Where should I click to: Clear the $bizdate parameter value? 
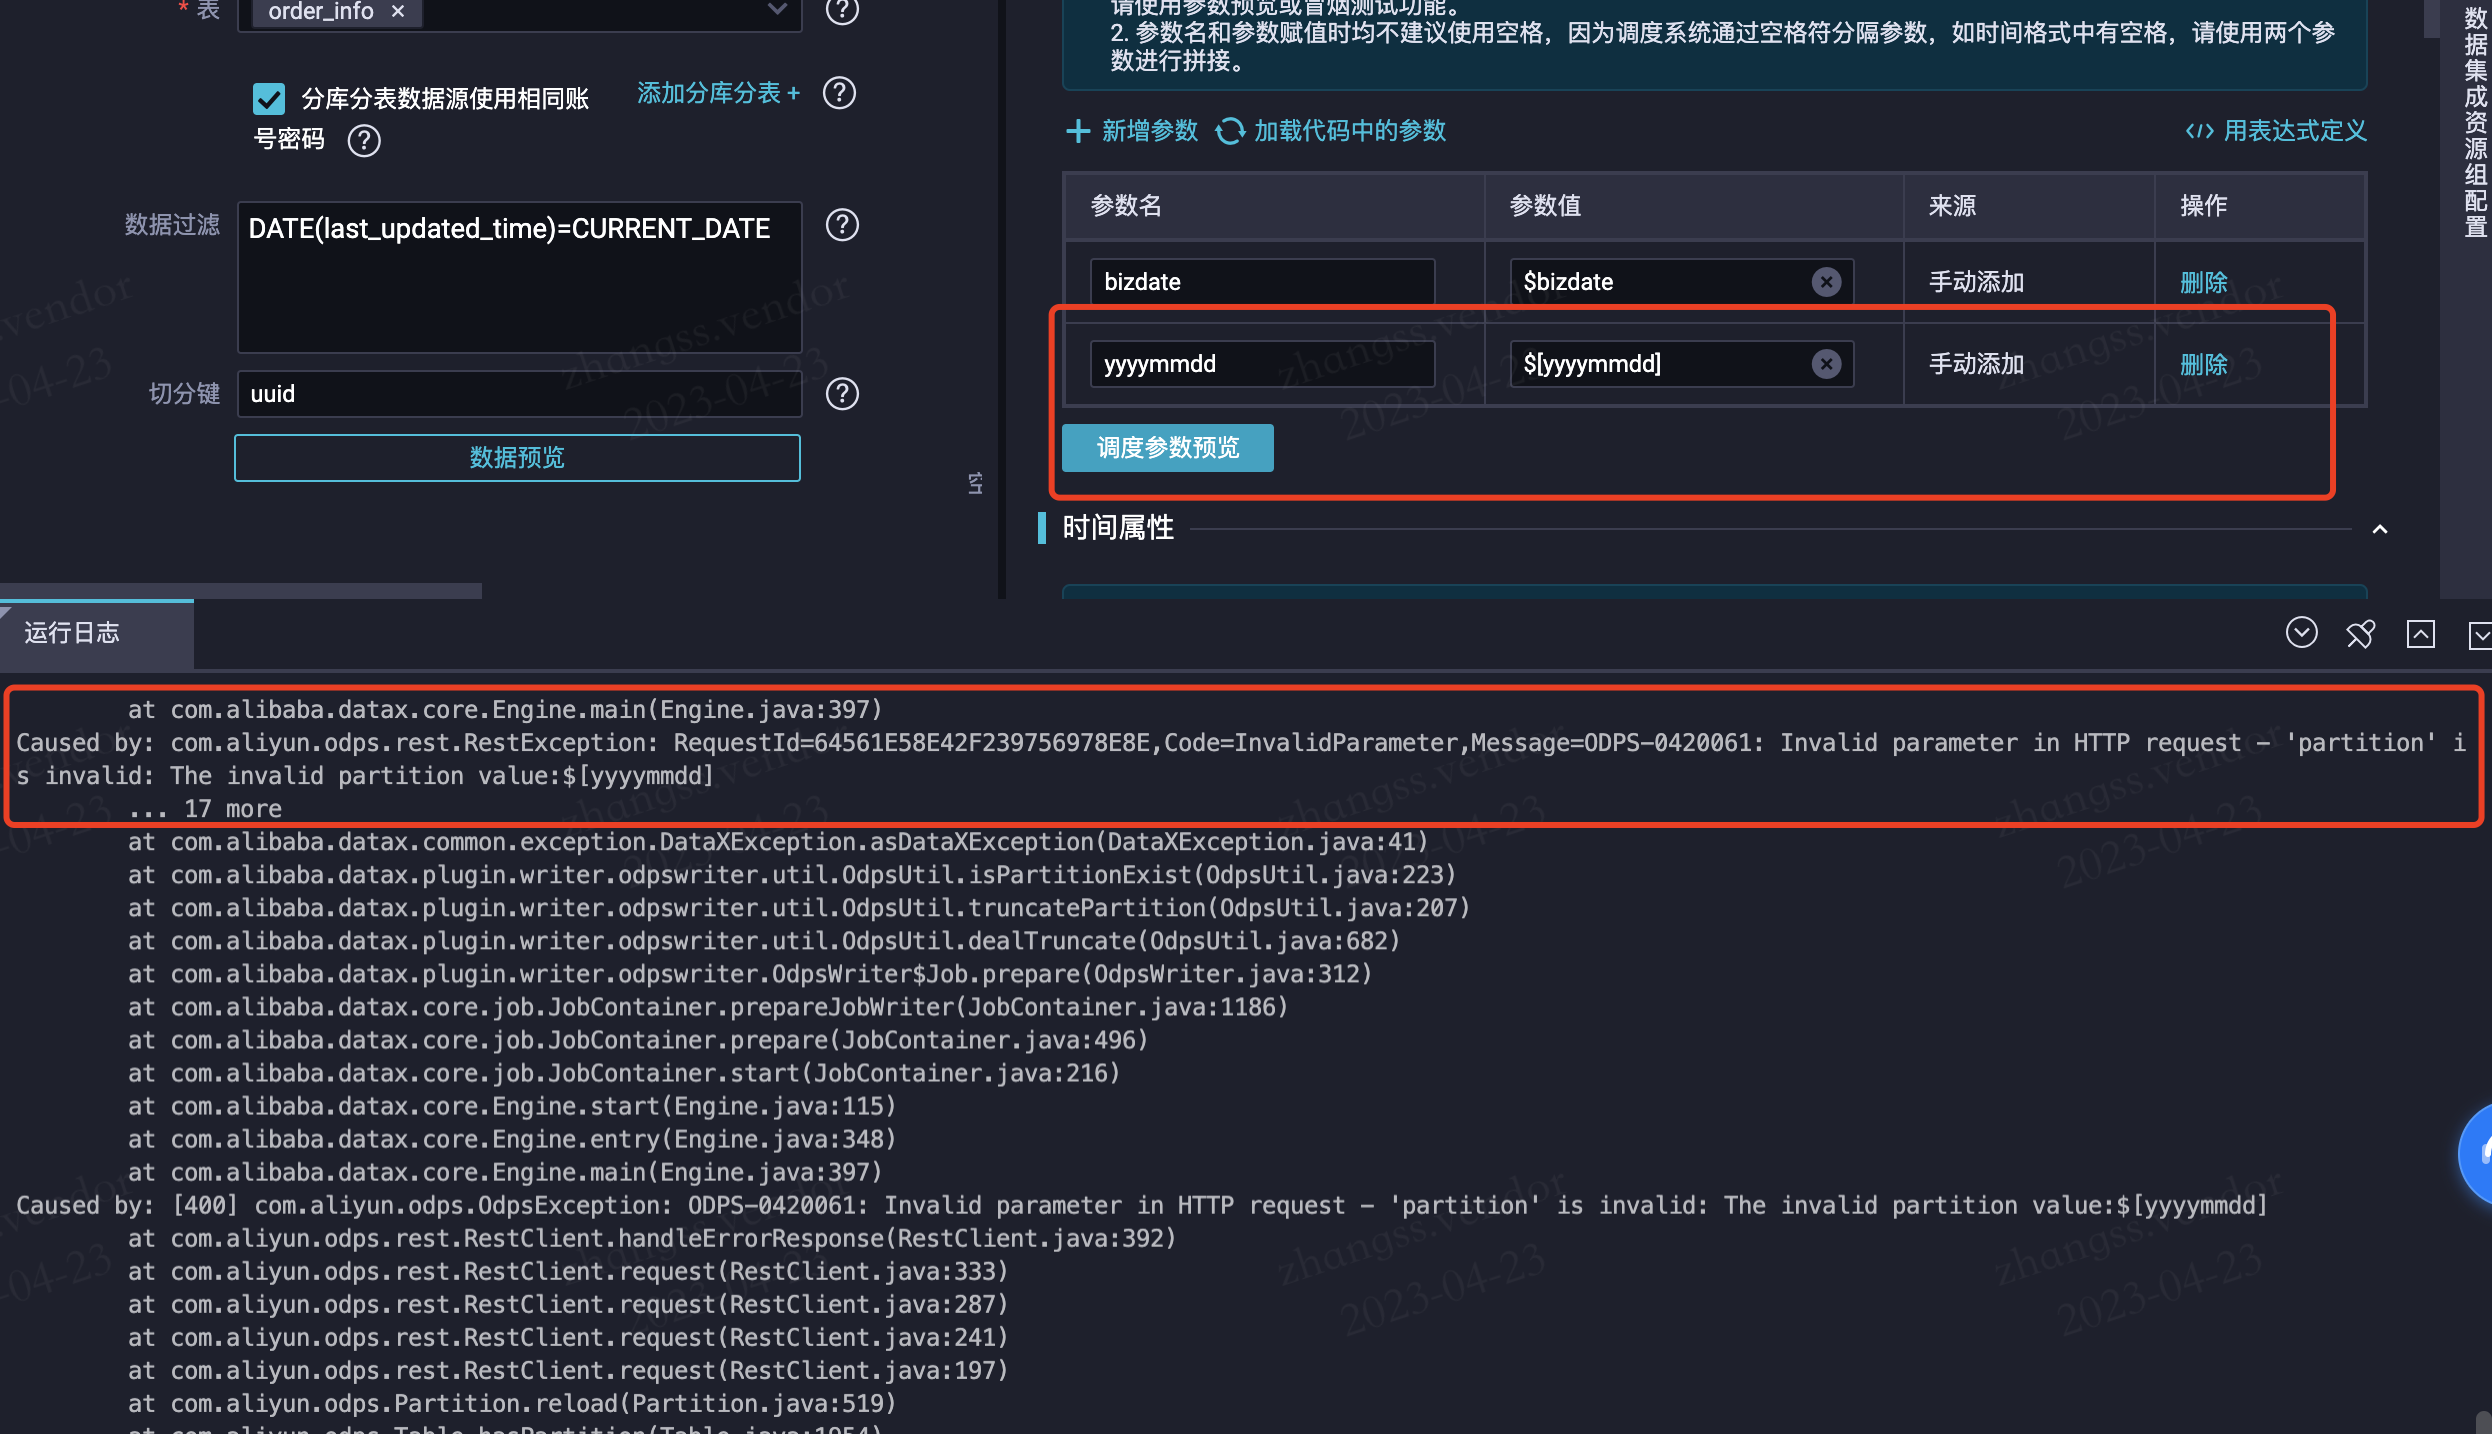[1826, 282]
